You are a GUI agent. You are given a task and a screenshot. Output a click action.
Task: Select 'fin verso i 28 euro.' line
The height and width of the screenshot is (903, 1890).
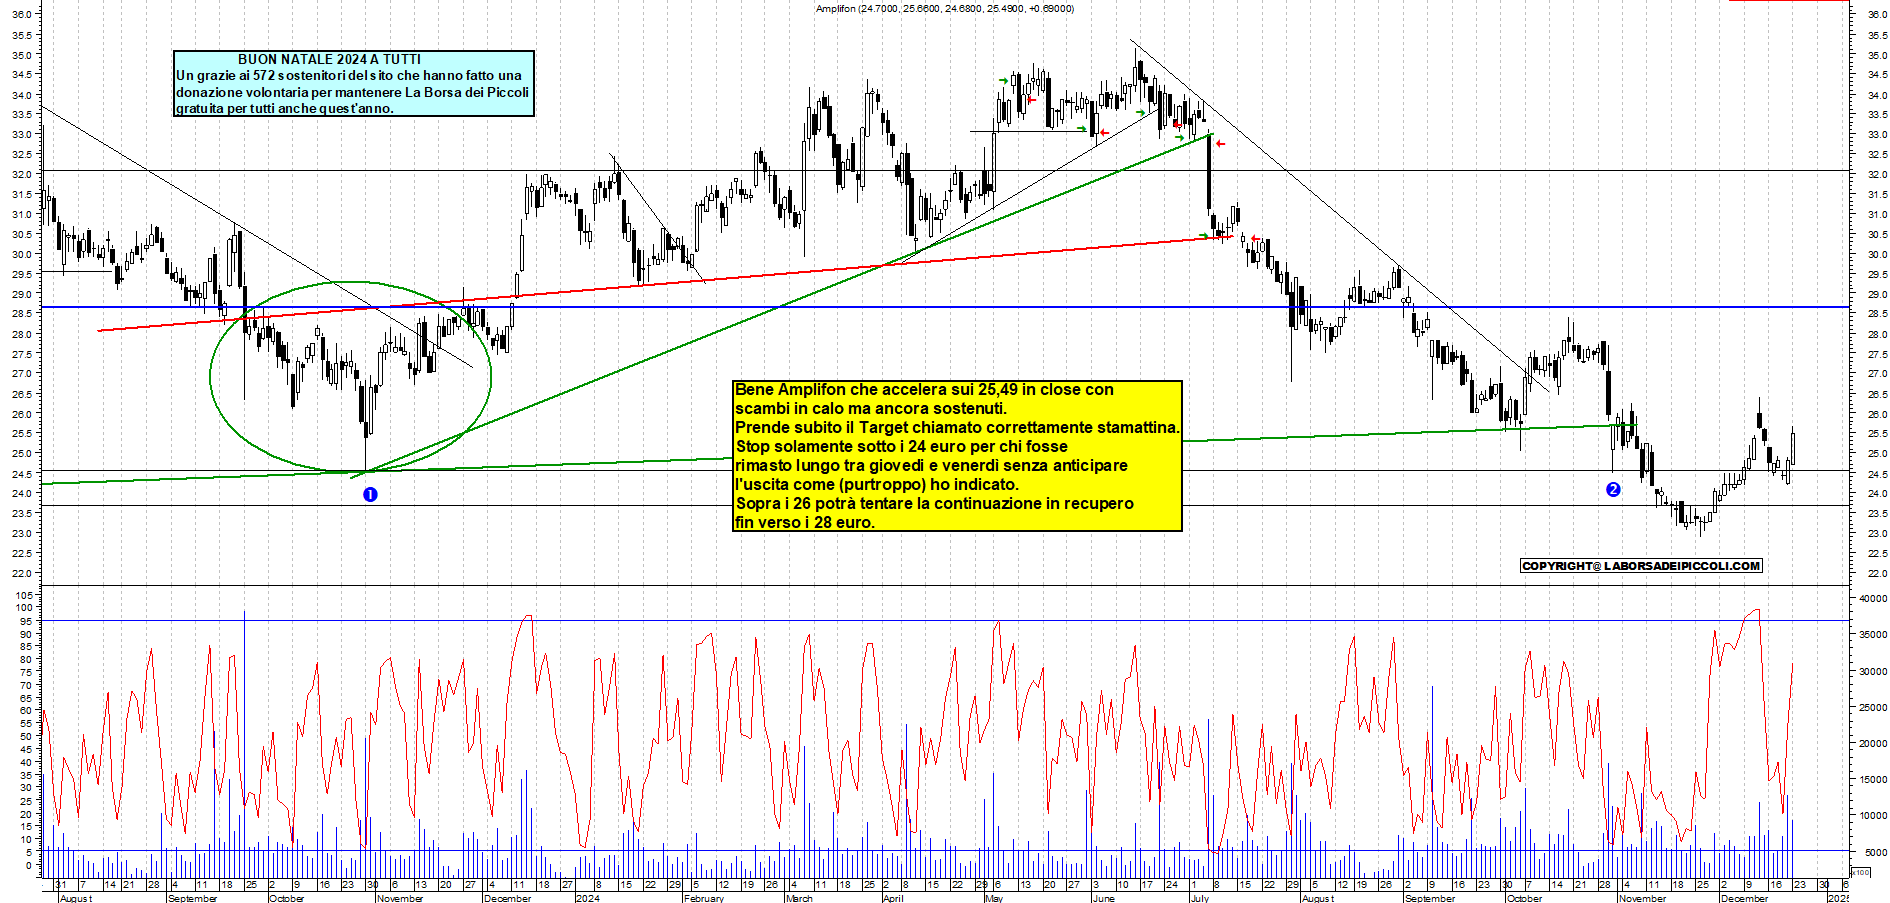pyautogui.click(x=805, y=522)
